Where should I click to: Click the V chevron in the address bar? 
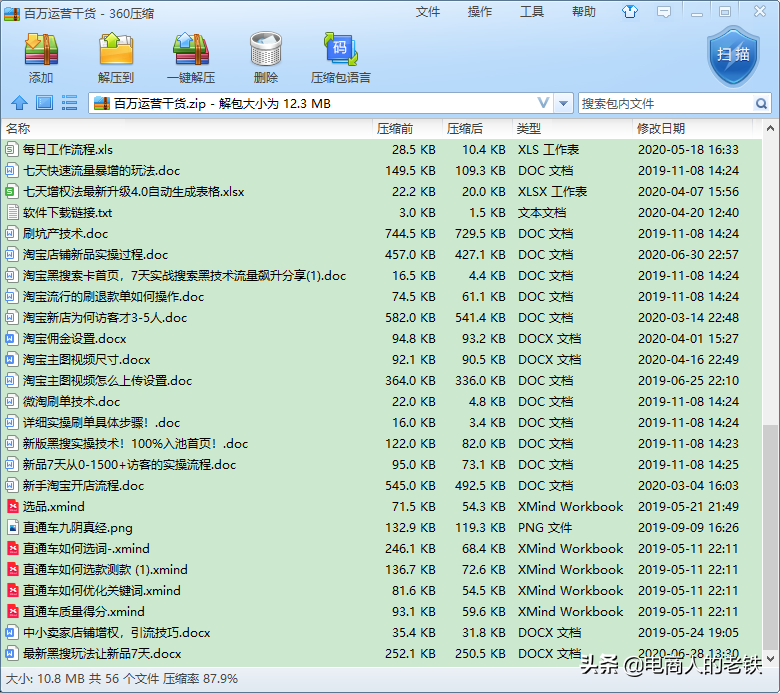(x=544, y=103)
